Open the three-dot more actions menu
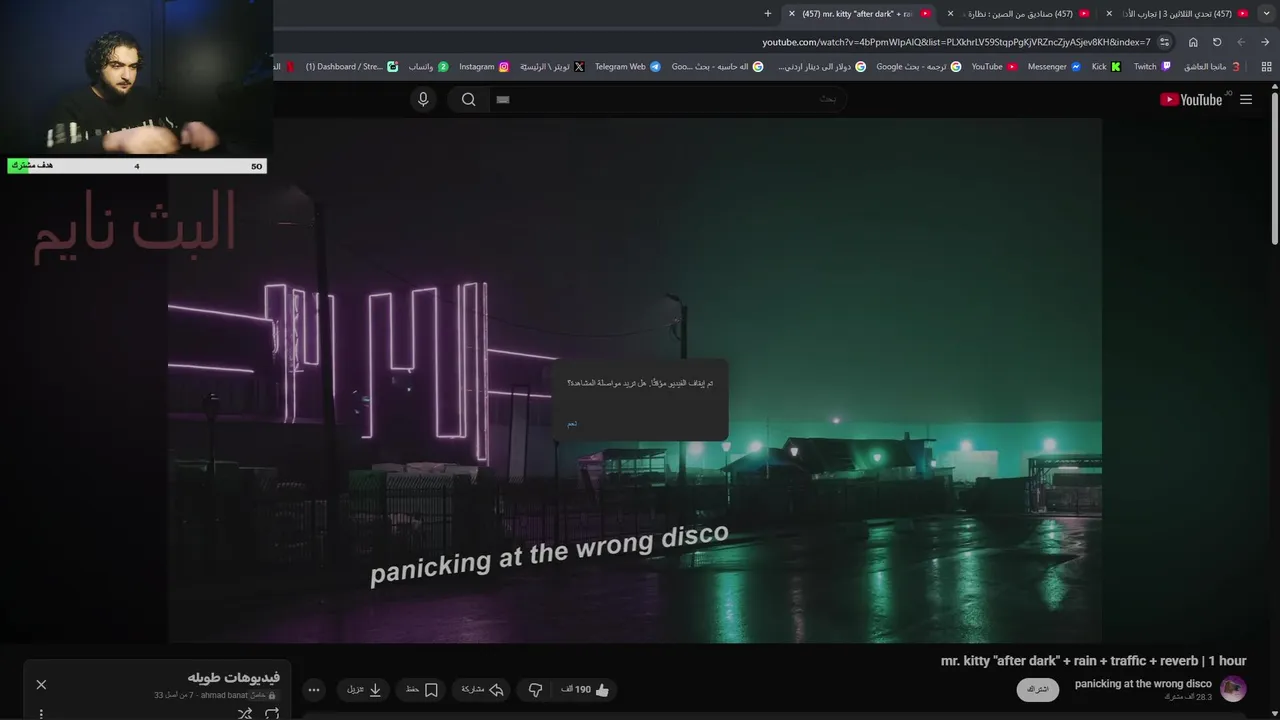 coord(313,689)
